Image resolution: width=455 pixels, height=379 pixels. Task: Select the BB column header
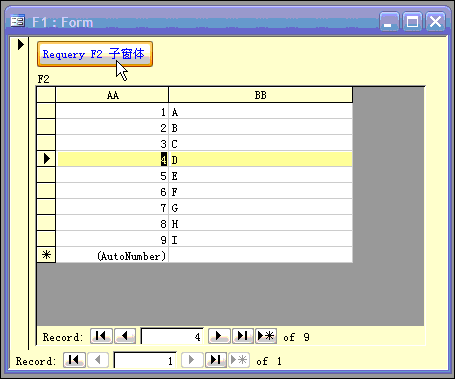pos(261,95)
